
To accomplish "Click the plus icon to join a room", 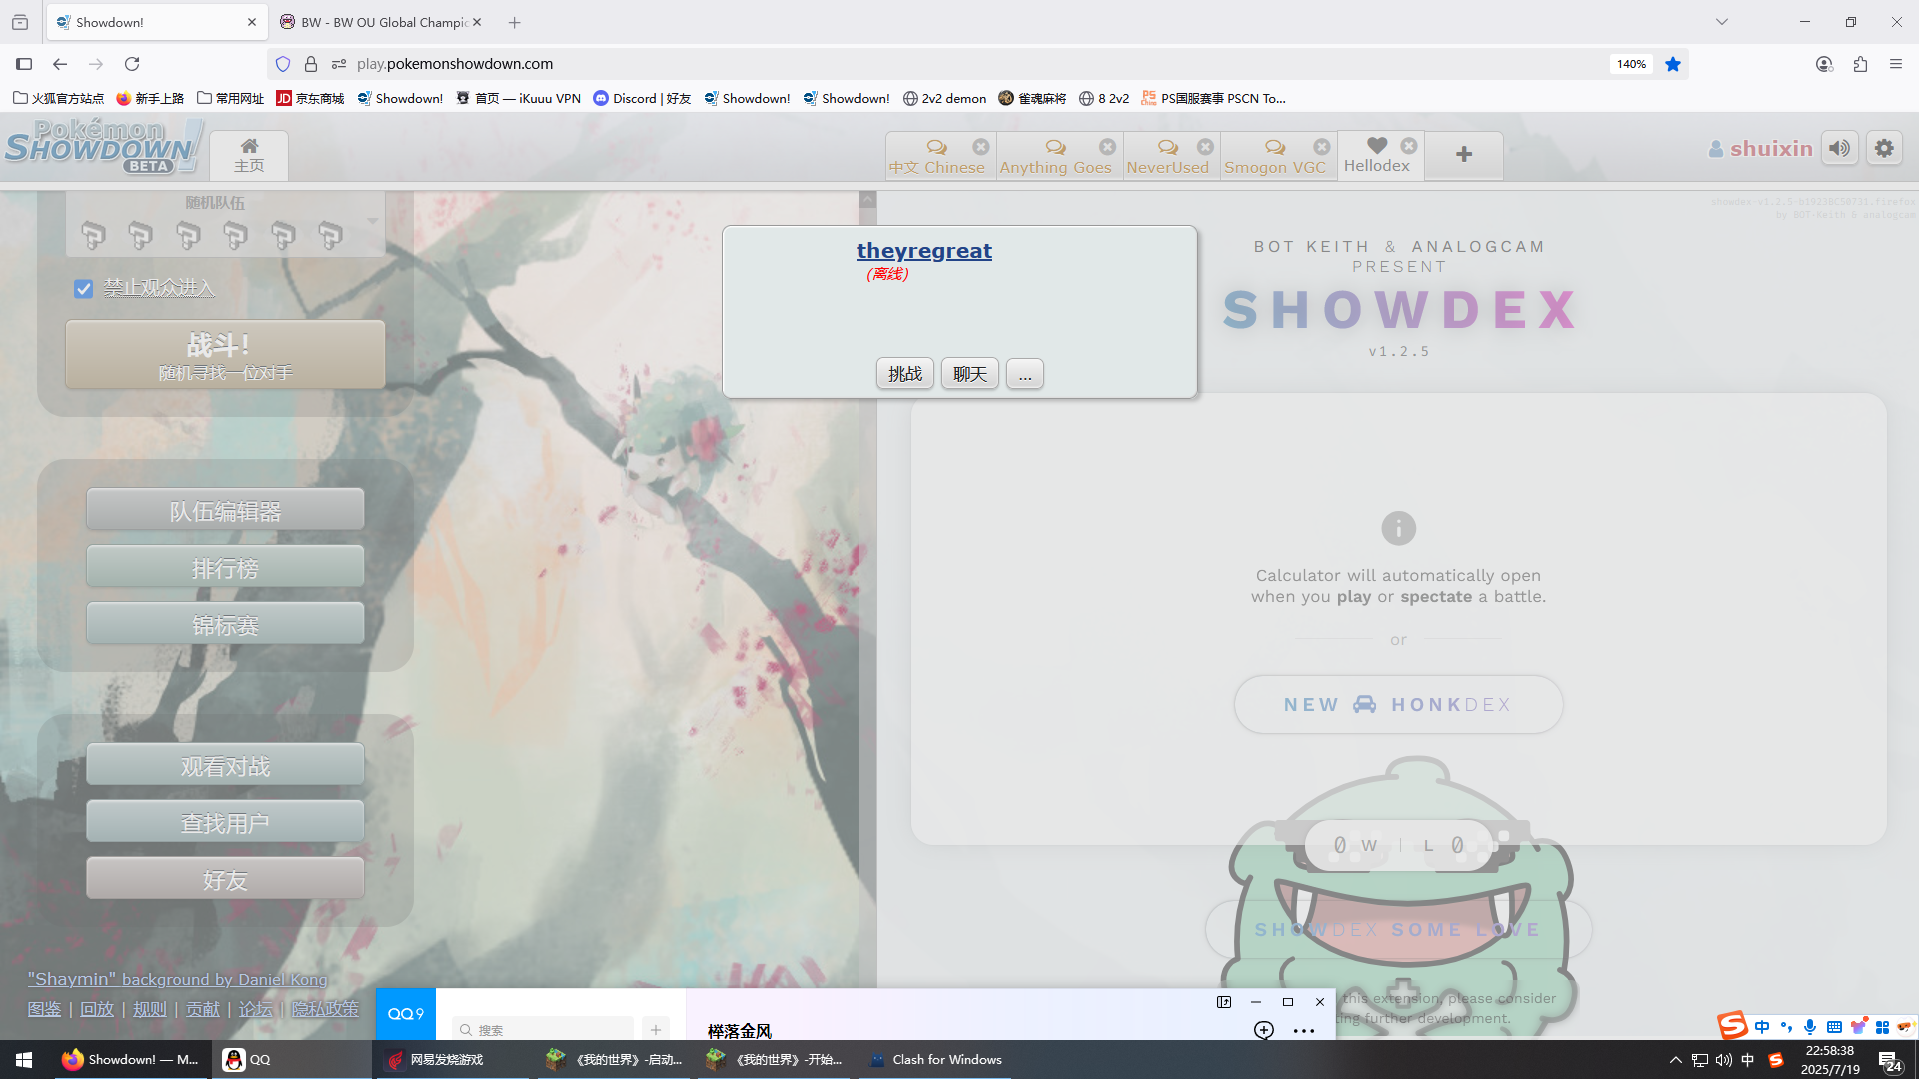I will 1463,155.
